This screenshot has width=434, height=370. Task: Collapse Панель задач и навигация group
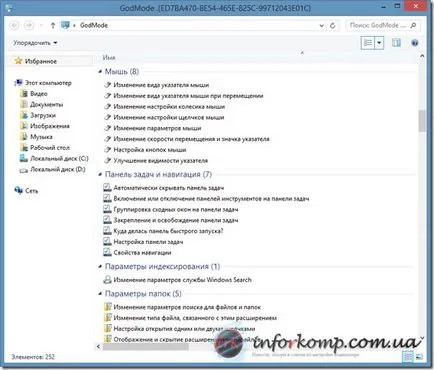(100, 174)
